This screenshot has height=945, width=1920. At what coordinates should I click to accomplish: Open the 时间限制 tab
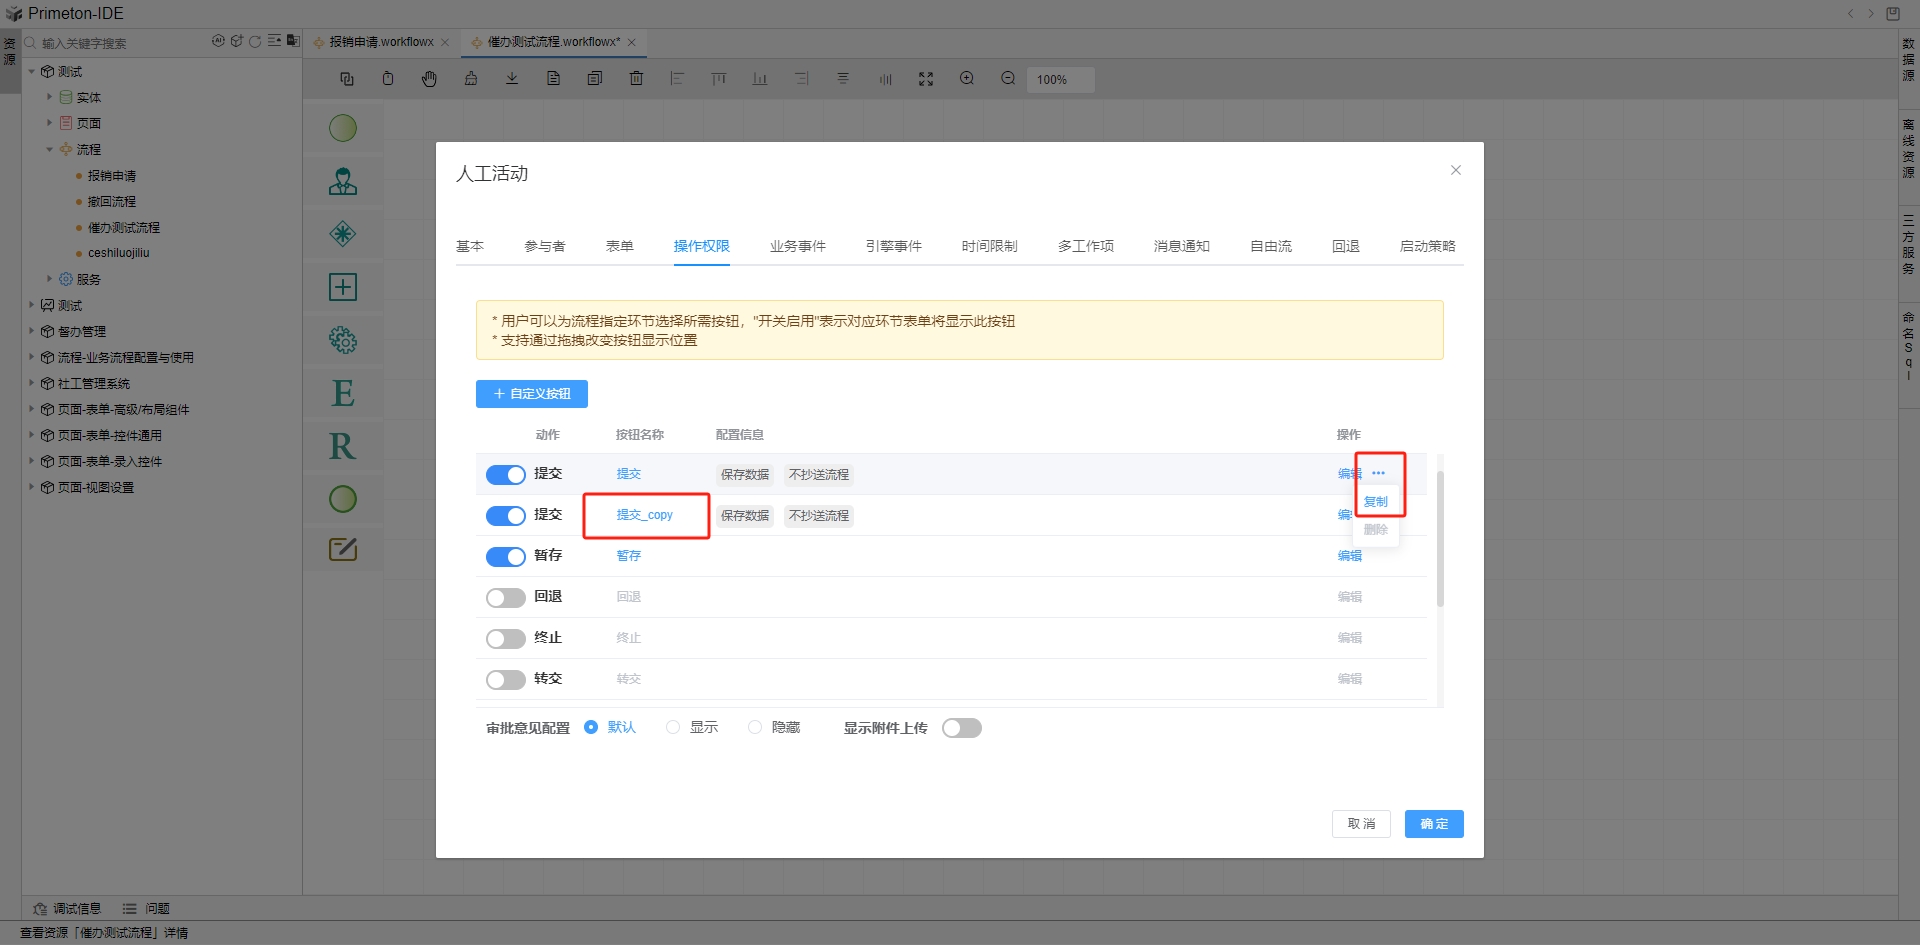(989, 246)
